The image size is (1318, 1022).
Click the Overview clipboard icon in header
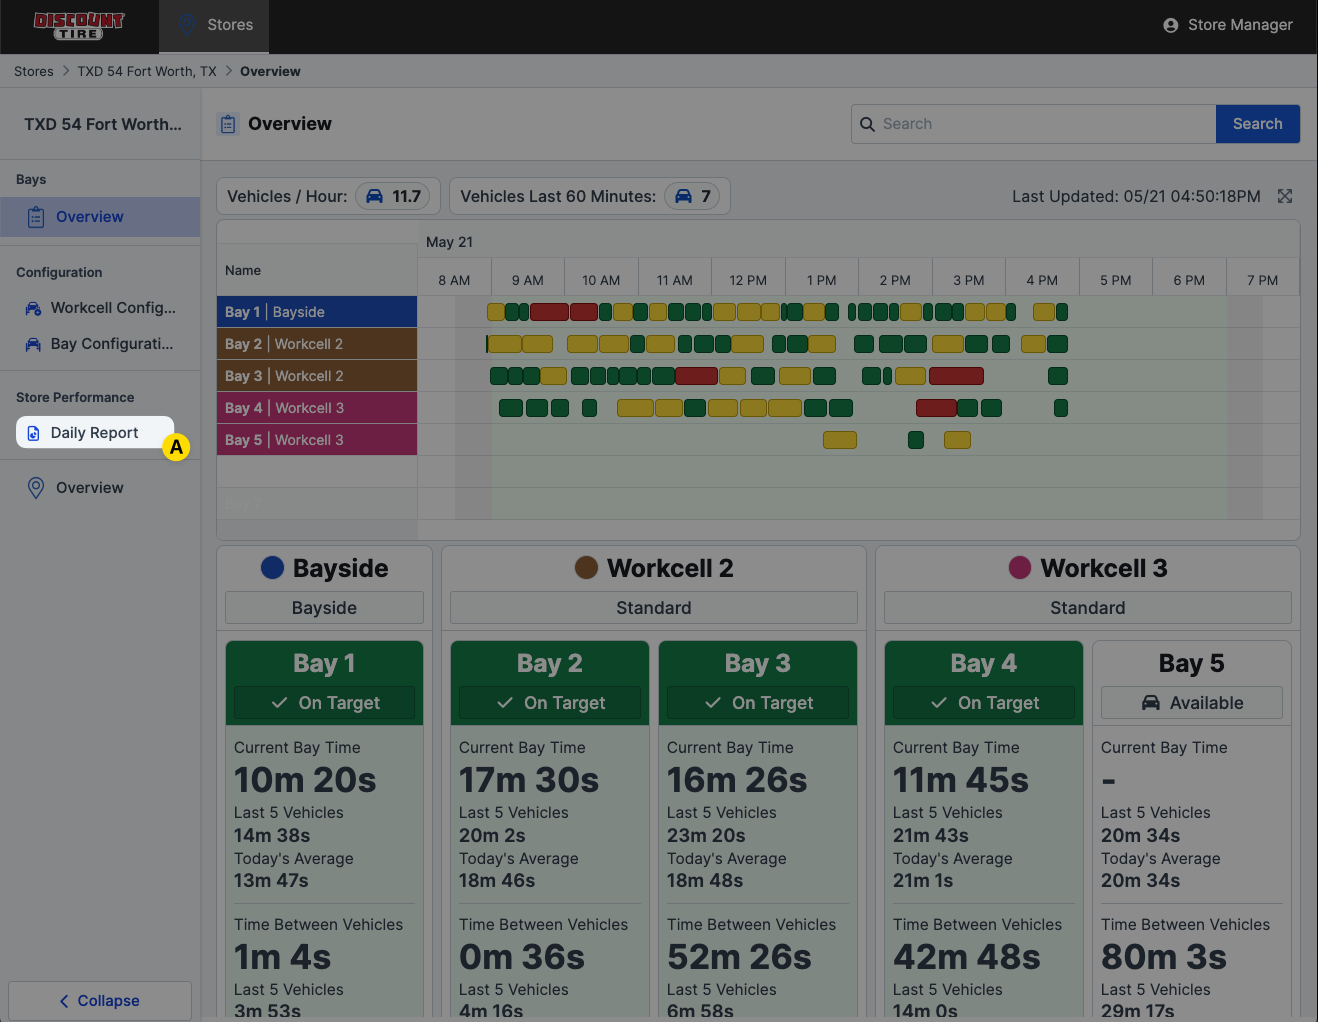click(x=228, y=124)
